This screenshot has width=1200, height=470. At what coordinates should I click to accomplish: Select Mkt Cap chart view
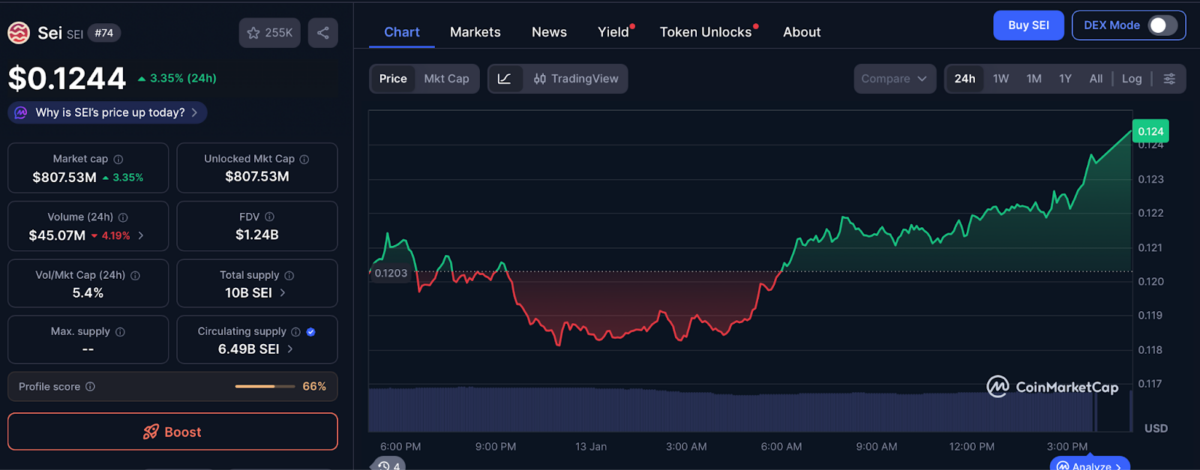tap(446, 79)
